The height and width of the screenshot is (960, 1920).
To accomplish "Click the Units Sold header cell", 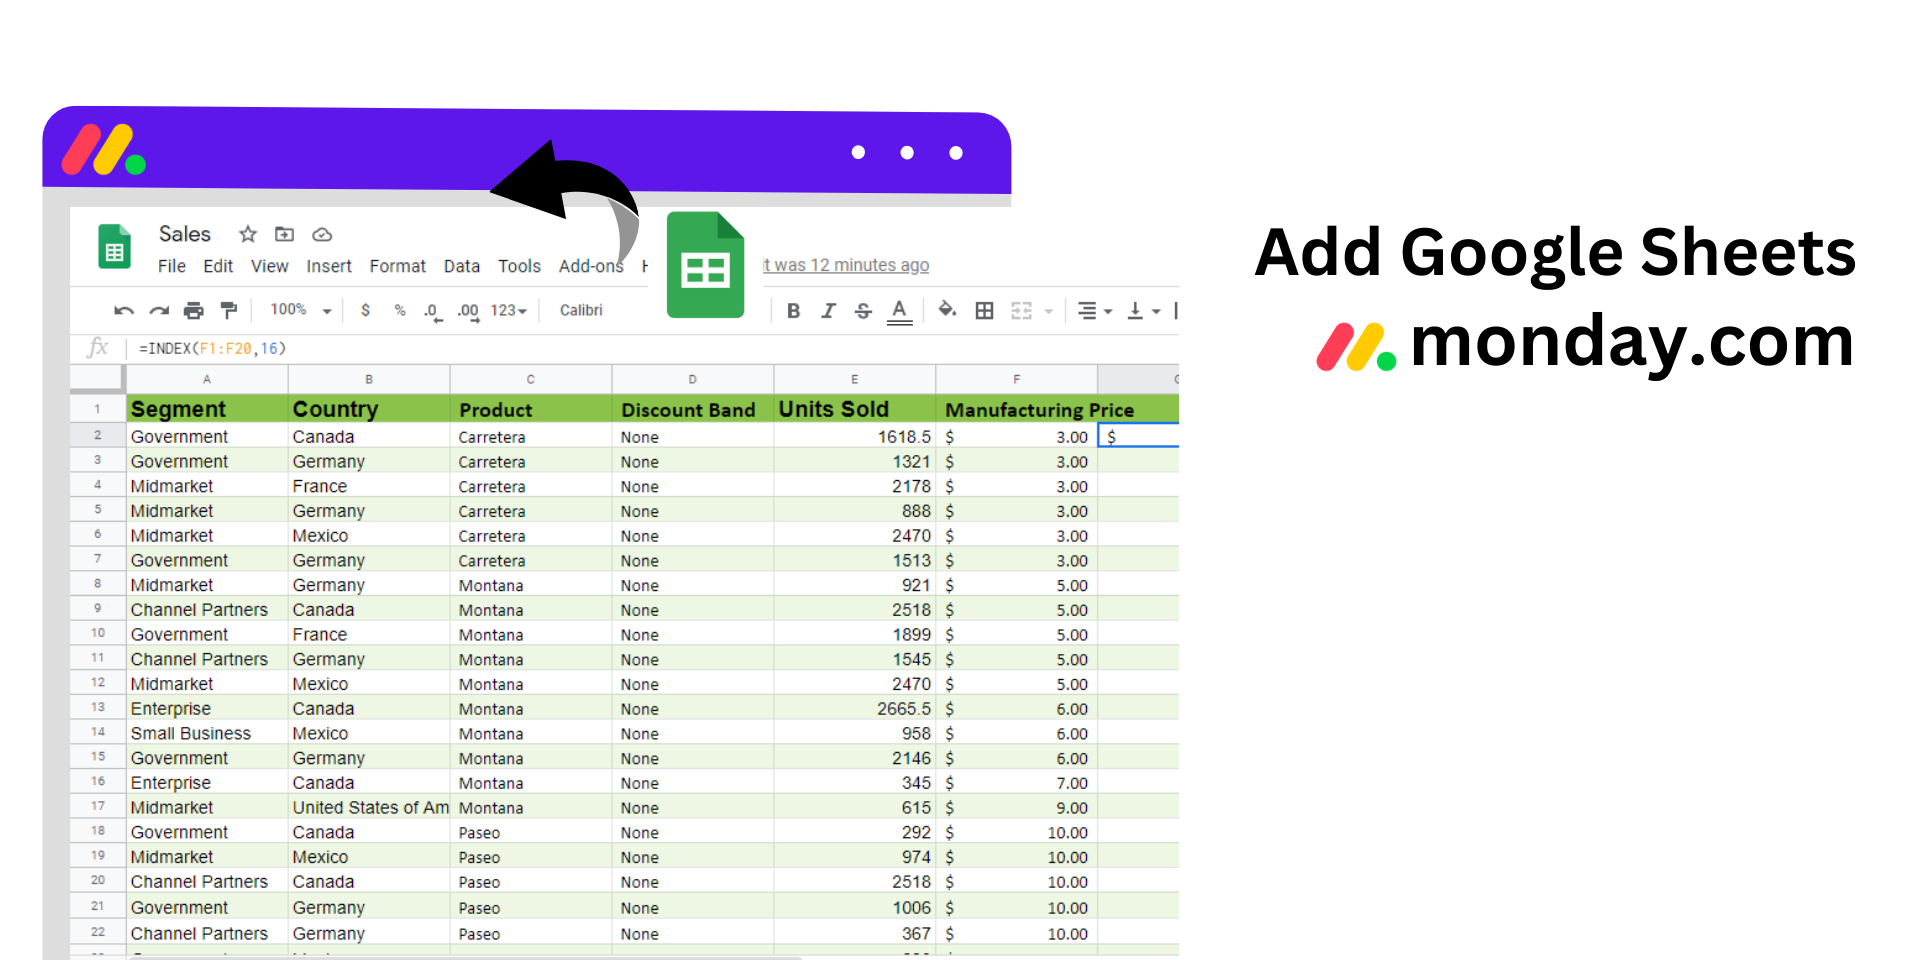I will [855, 409].
